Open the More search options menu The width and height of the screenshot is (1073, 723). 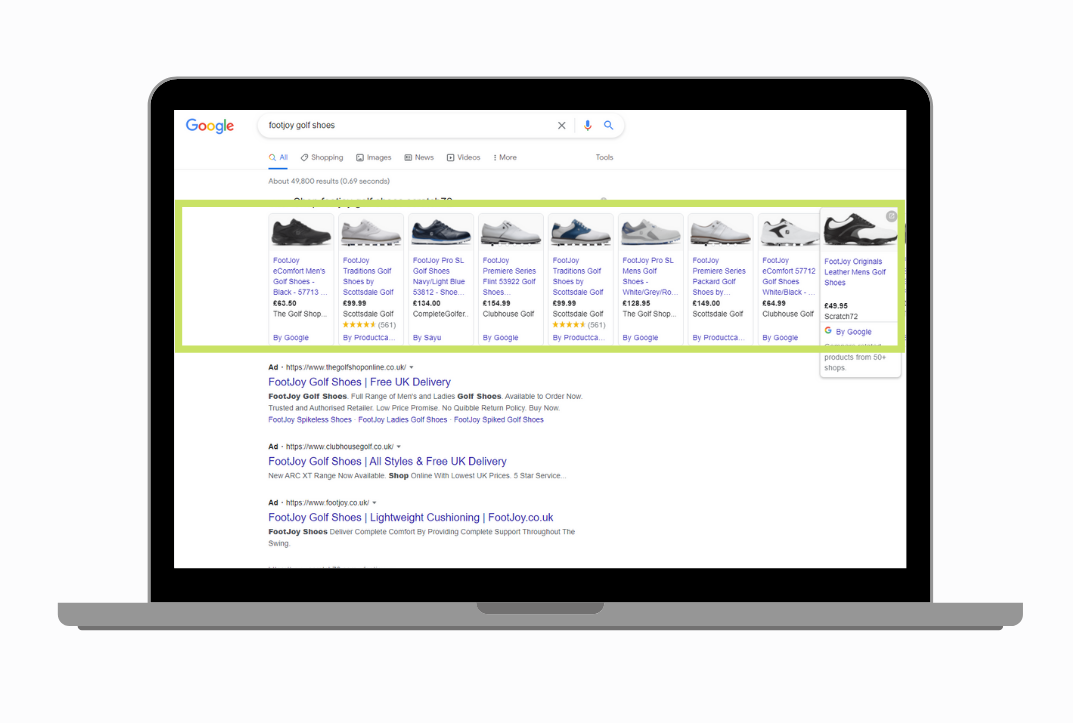click(x=505, y=157)
